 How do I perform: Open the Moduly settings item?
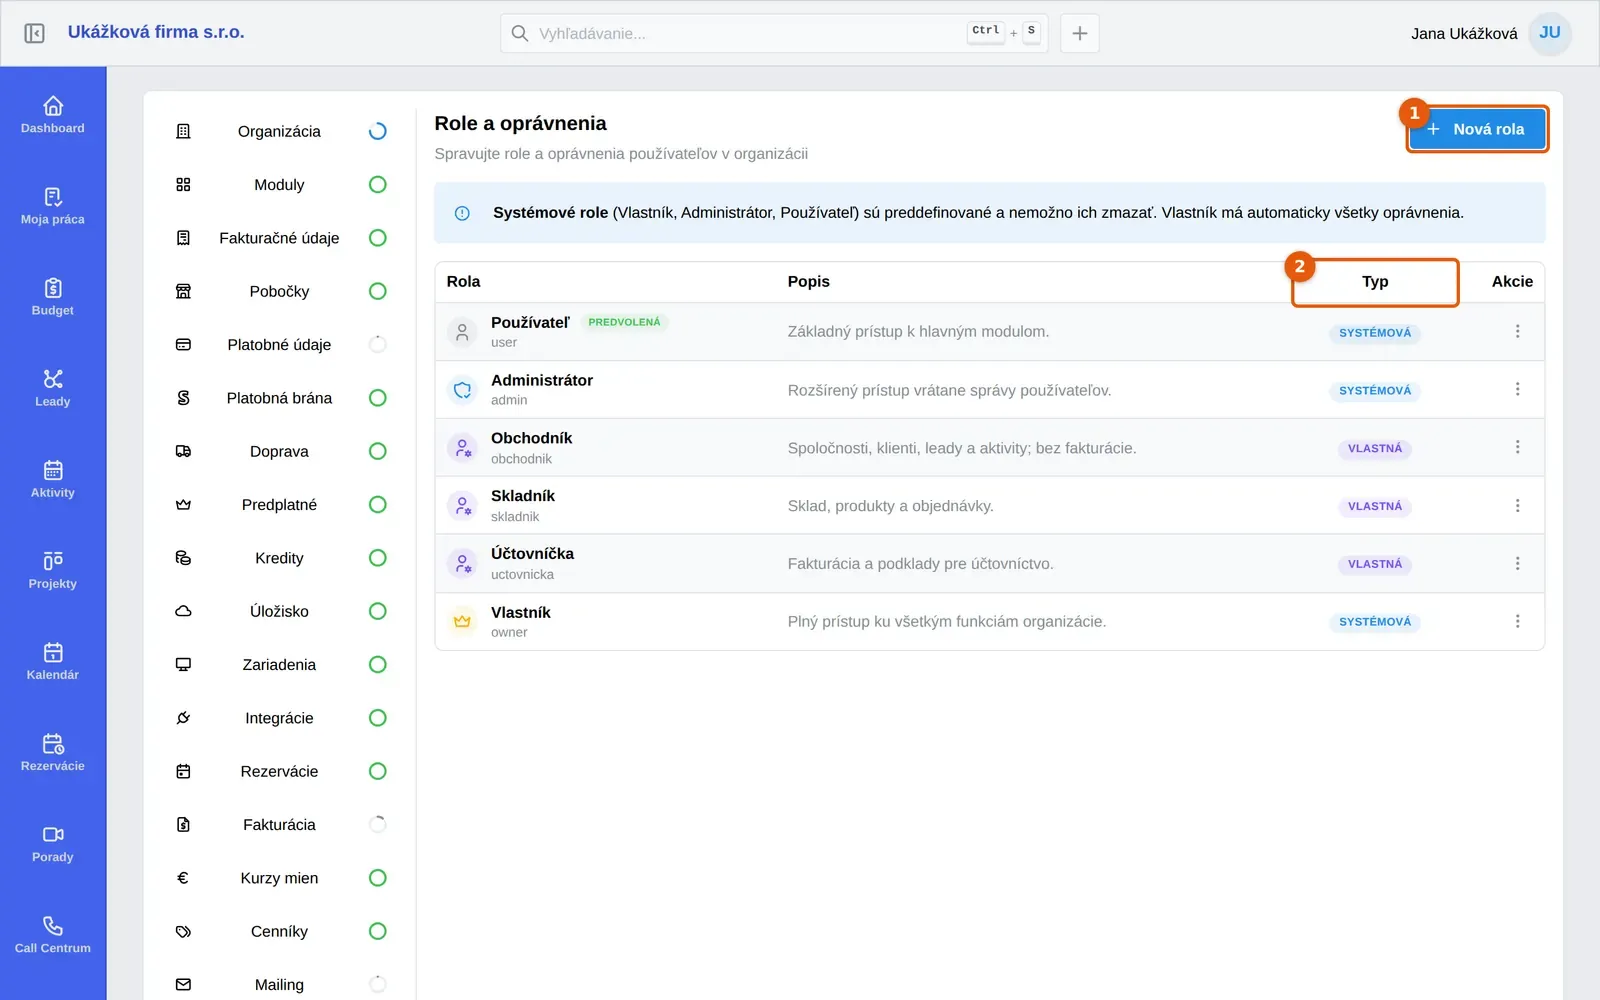pos(279,185)
